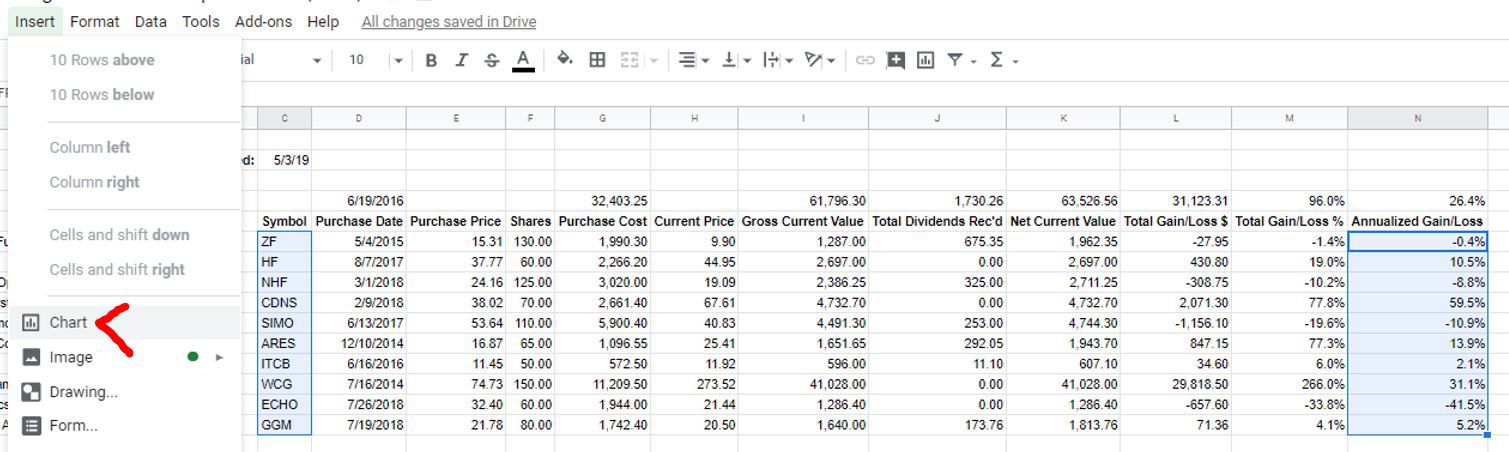This screenshot has height=452, width=1509.
Task: Open the Data menu
Action: coord(150,21)
